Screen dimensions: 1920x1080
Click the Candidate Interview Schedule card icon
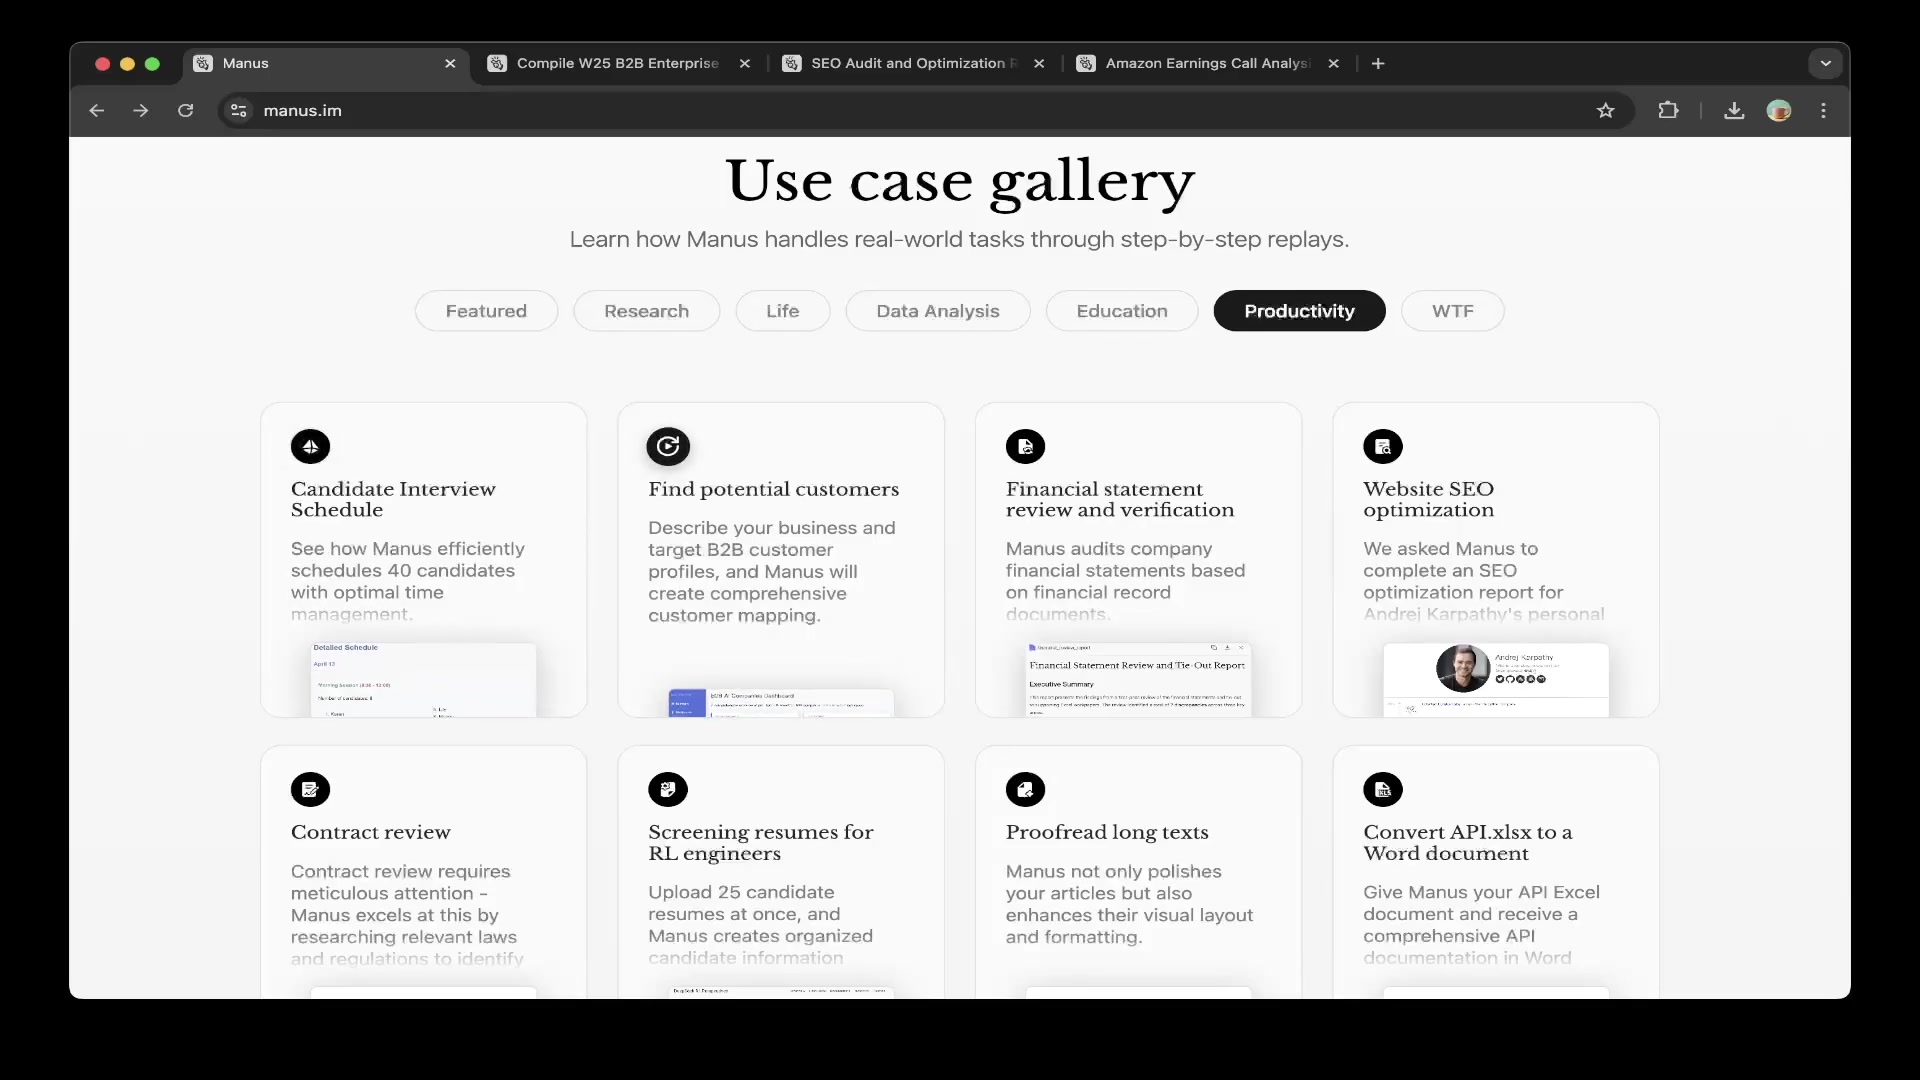(x=310, y=447)
